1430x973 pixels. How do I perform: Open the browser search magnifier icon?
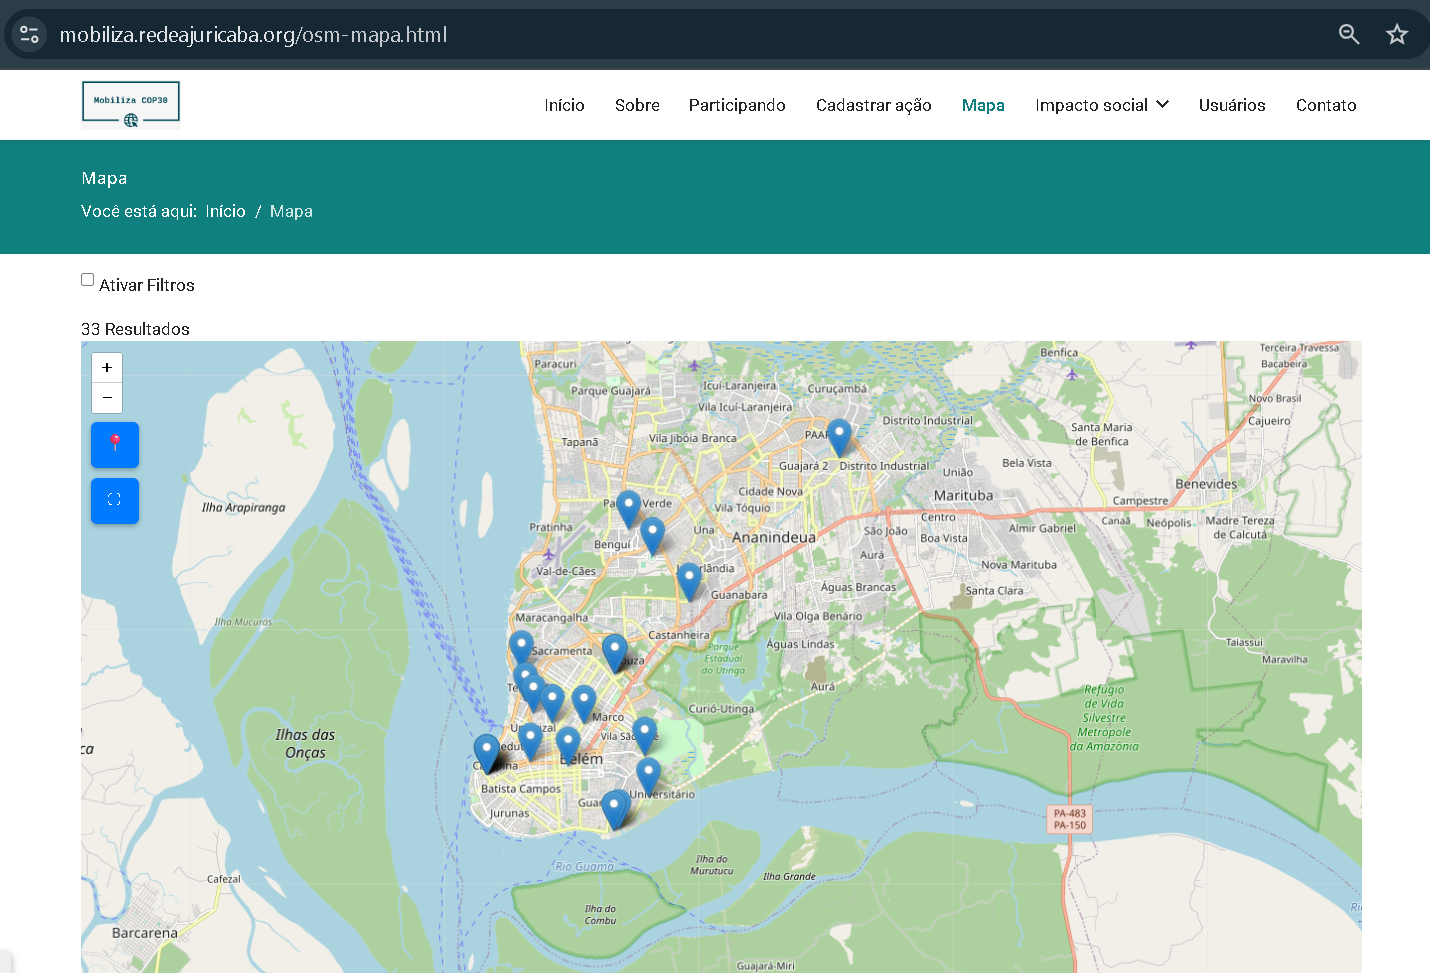pyautogui.click(x=1349, y=35)
